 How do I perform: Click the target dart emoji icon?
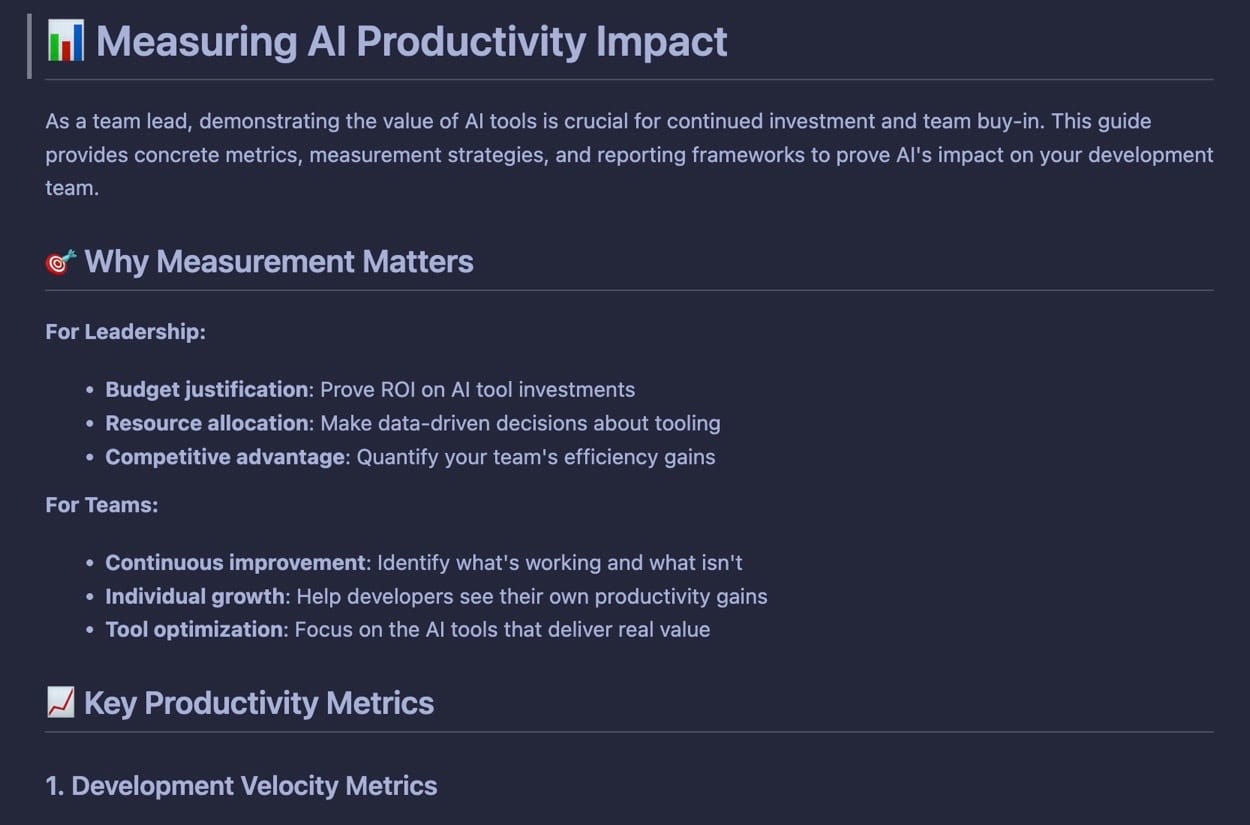61,262
